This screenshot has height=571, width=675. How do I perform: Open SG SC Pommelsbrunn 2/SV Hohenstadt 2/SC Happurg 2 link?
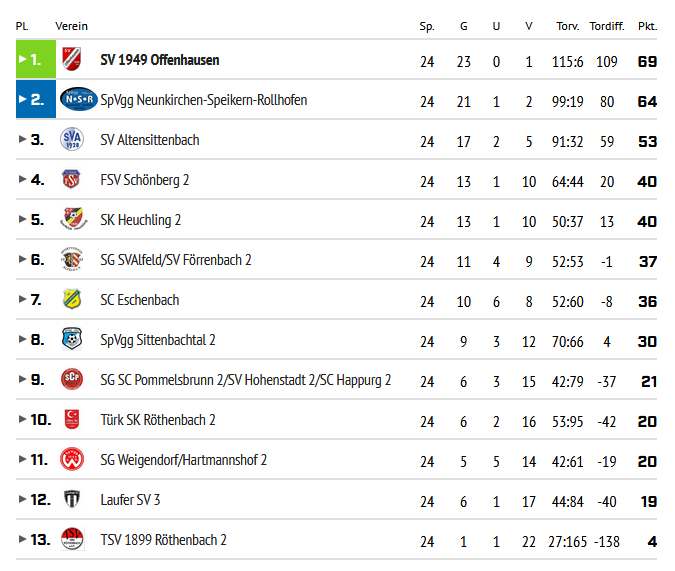pos(246,380)
